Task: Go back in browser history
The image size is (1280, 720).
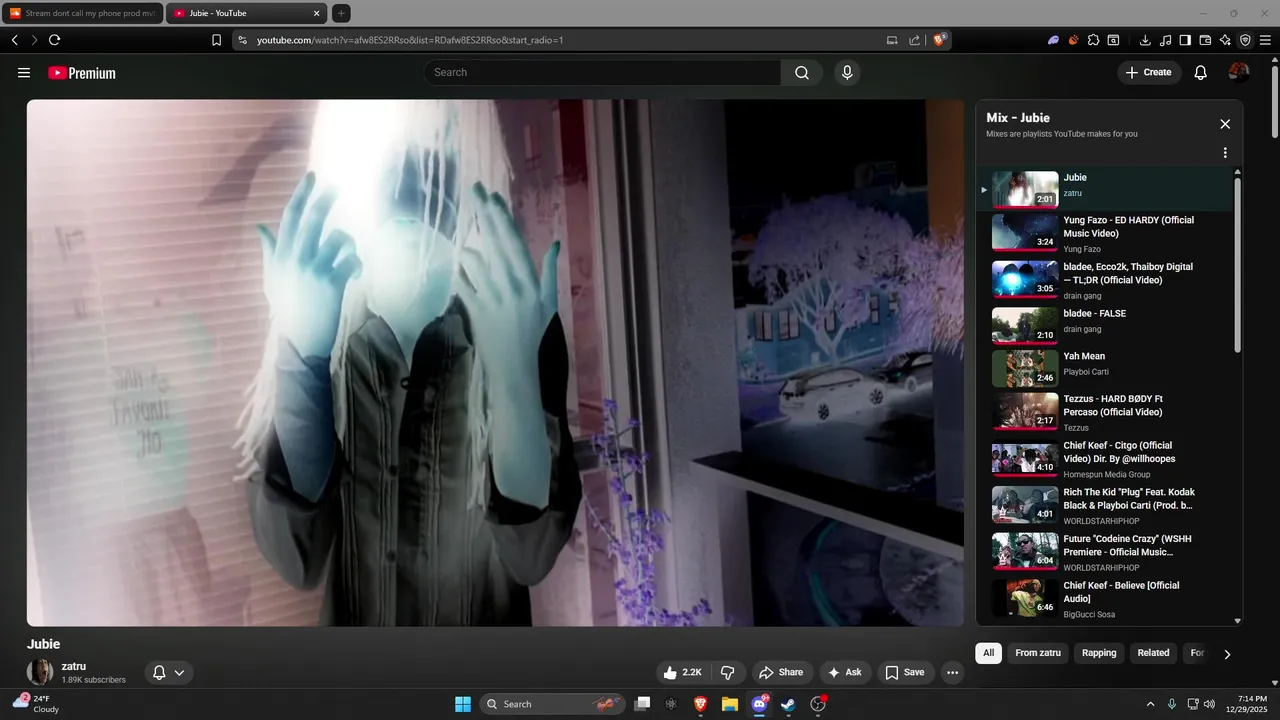Action: tap(14, 40)
